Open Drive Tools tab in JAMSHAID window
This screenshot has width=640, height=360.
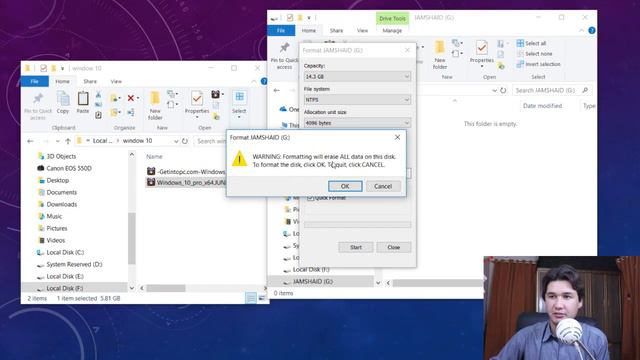(x=392, y=18)
